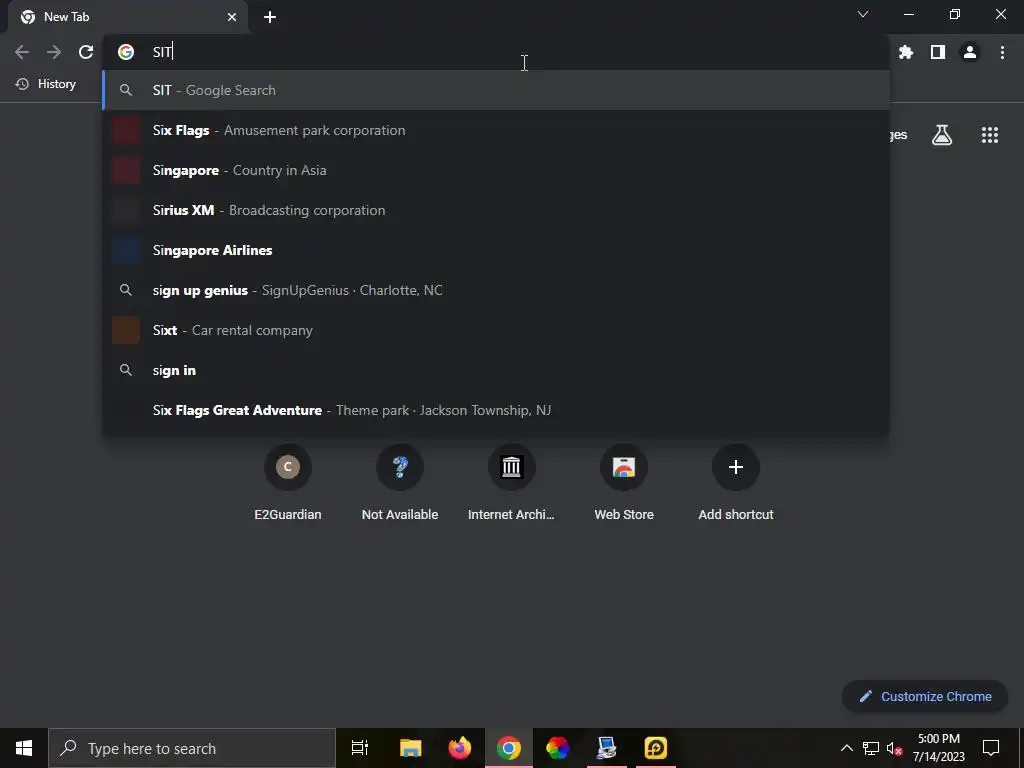The width and height of the screenshot is (1024, 768).
Task: Open the Web Store shortcut
Action: [624, 483]
